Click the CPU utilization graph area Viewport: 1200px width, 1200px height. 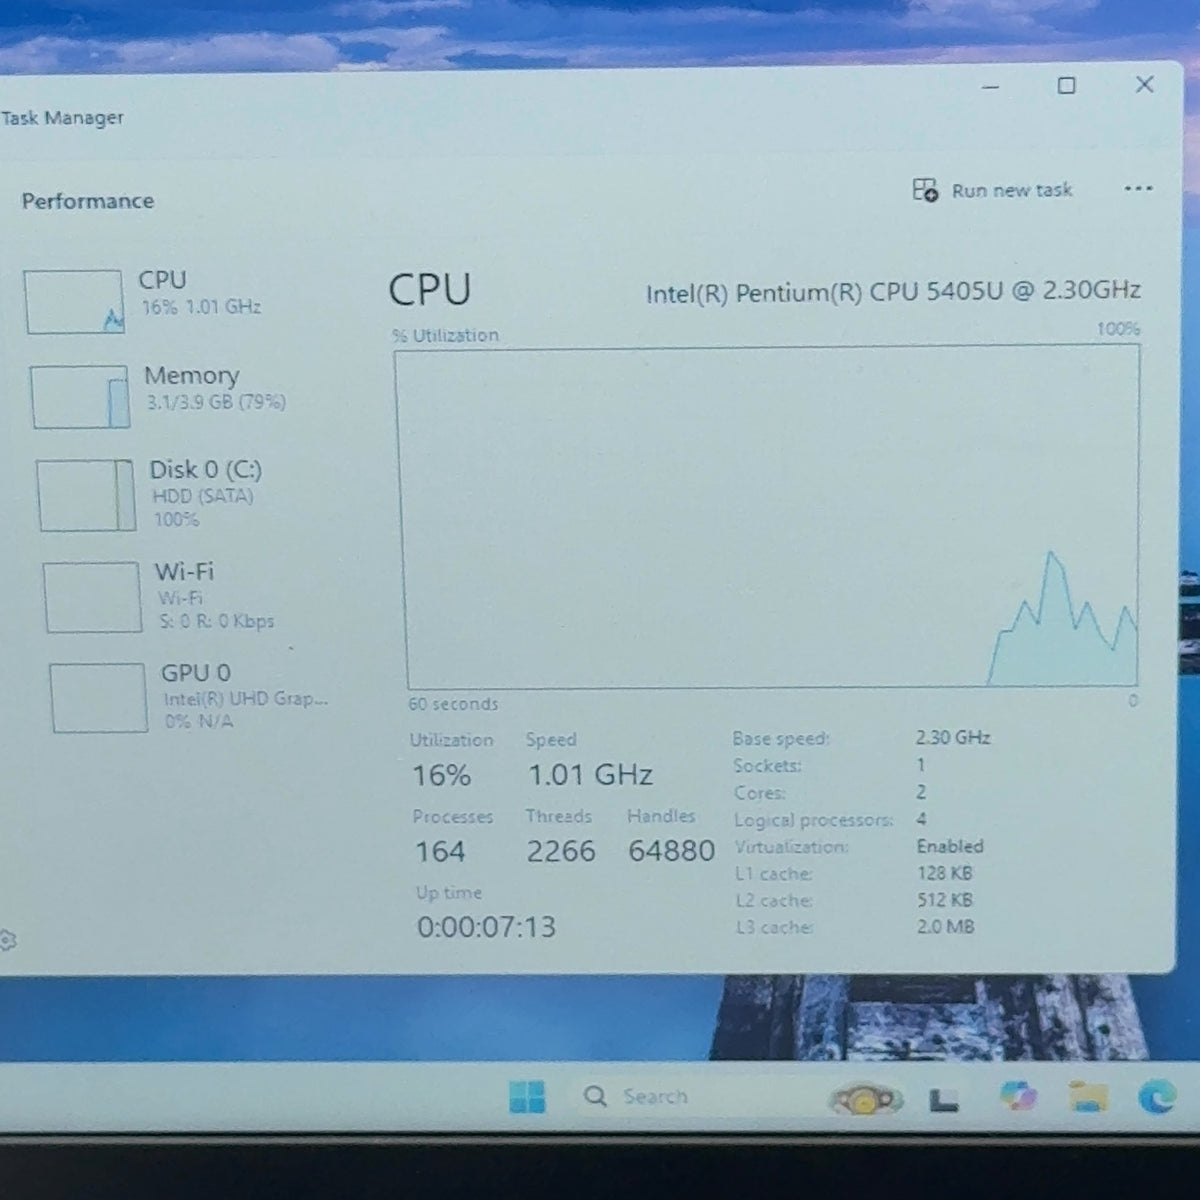pyautogui.click(x=768, y=517)
